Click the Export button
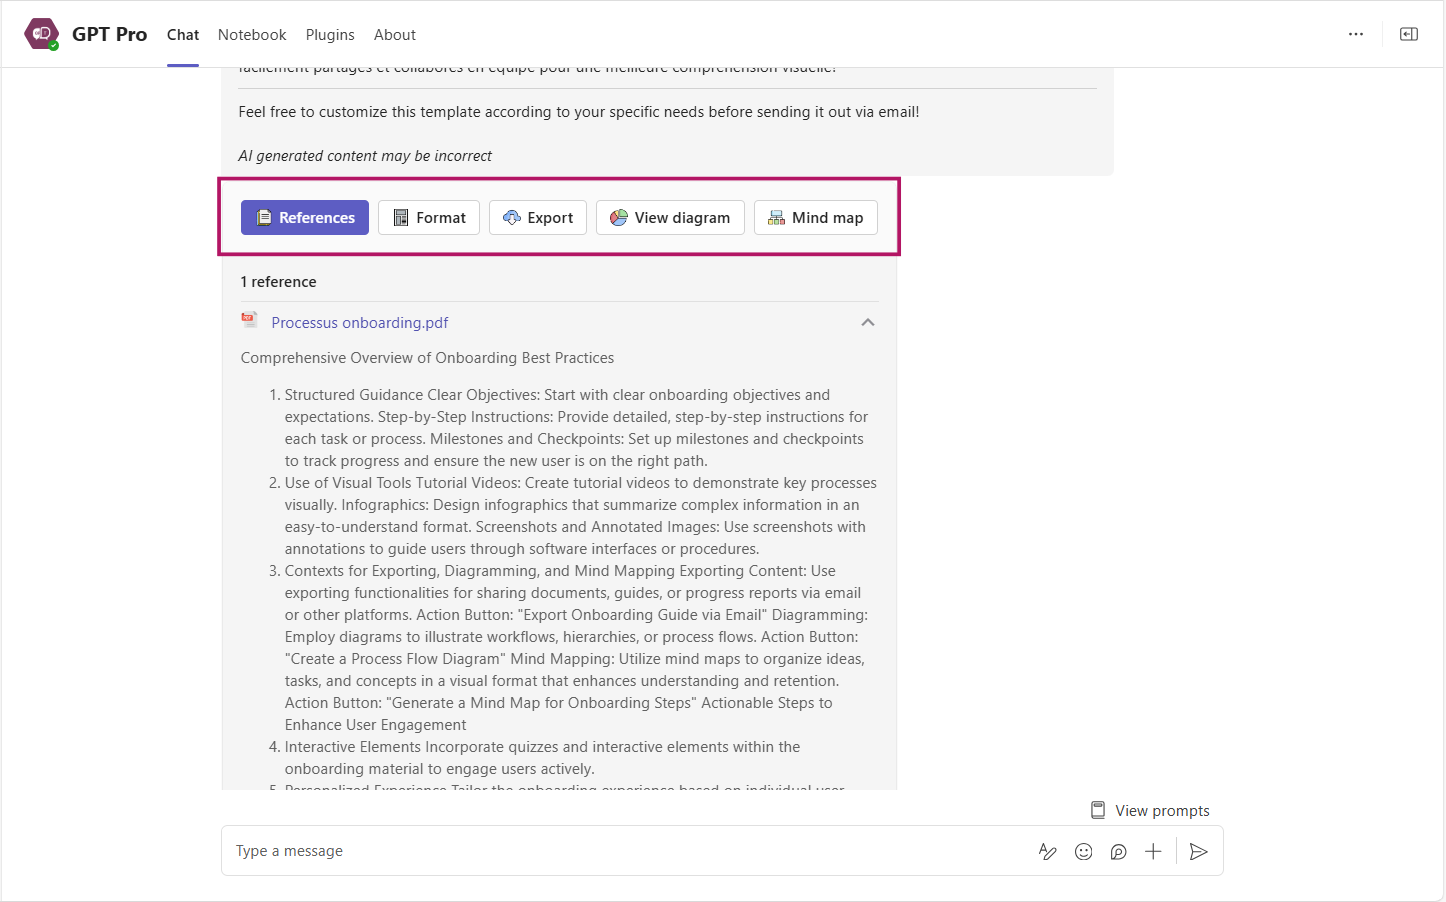The image size is (1446, 902). click(538, 218)
